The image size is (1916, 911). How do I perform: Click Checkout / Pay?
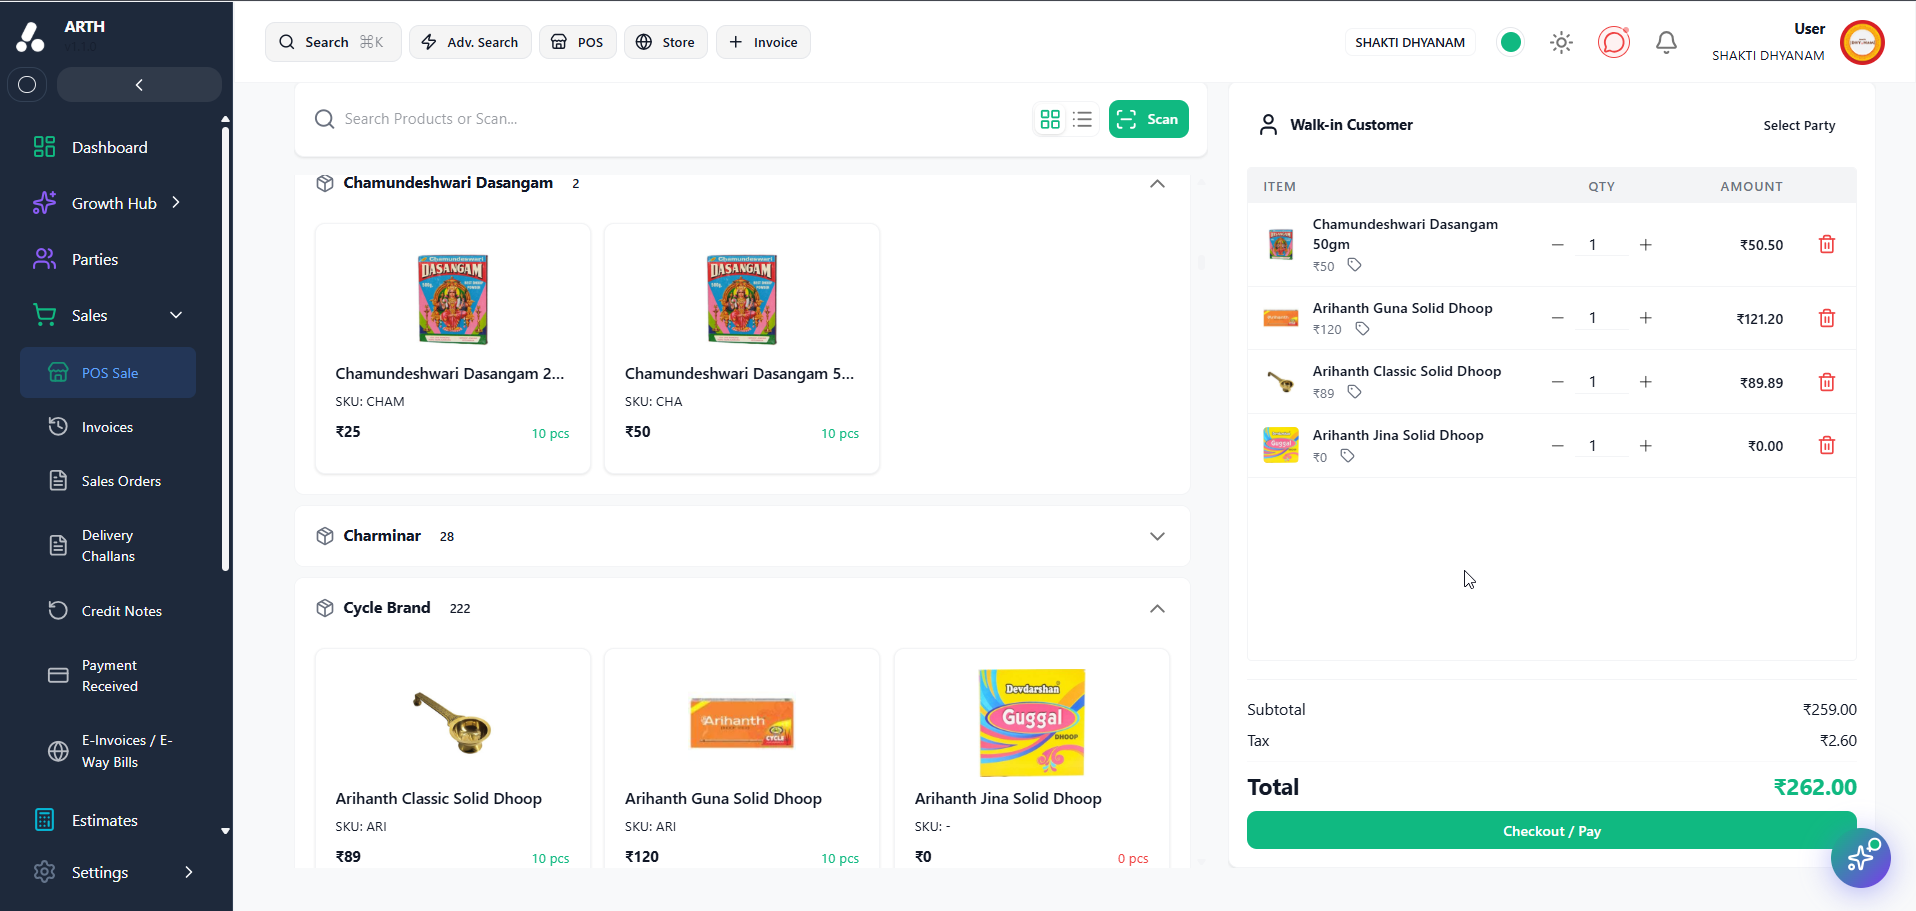click(1551, 831)
